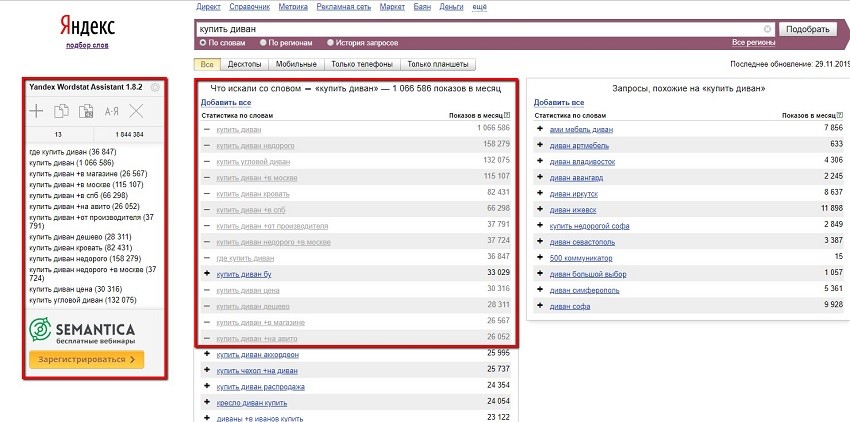The image size is (850, 422).
Task: Switch to 'Десктопы' tab
Action: click(244, 65)
